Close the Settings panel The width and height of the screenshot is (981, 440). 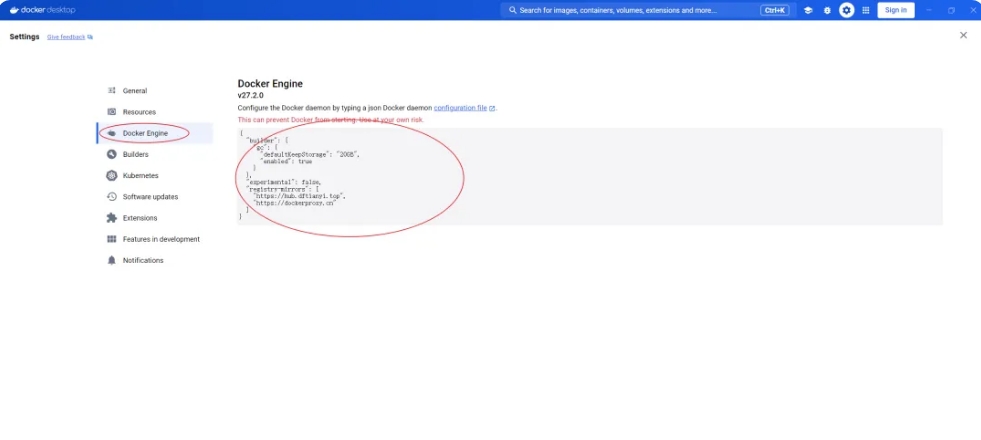click(x=963, y=36)
